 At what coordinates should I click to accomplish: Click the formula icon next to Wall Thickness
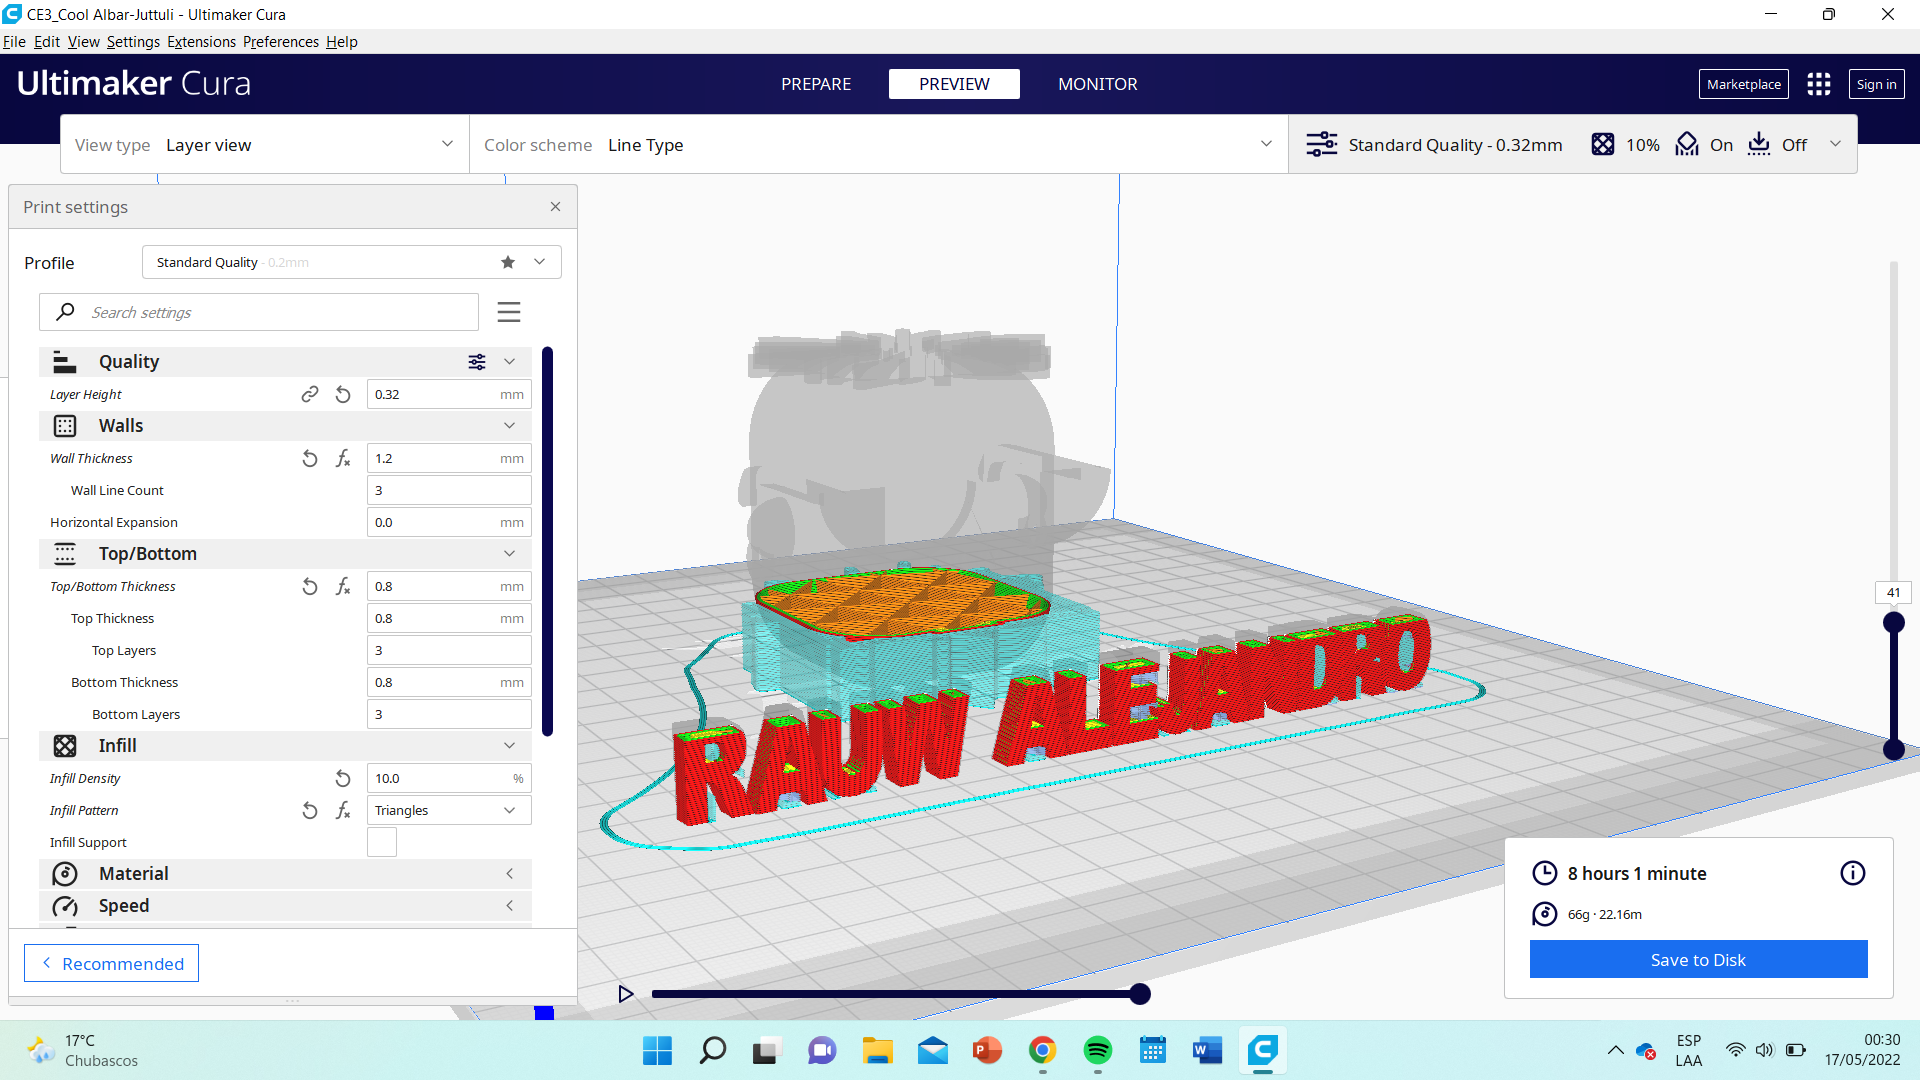pyautogui.click(x=343, y=458)
